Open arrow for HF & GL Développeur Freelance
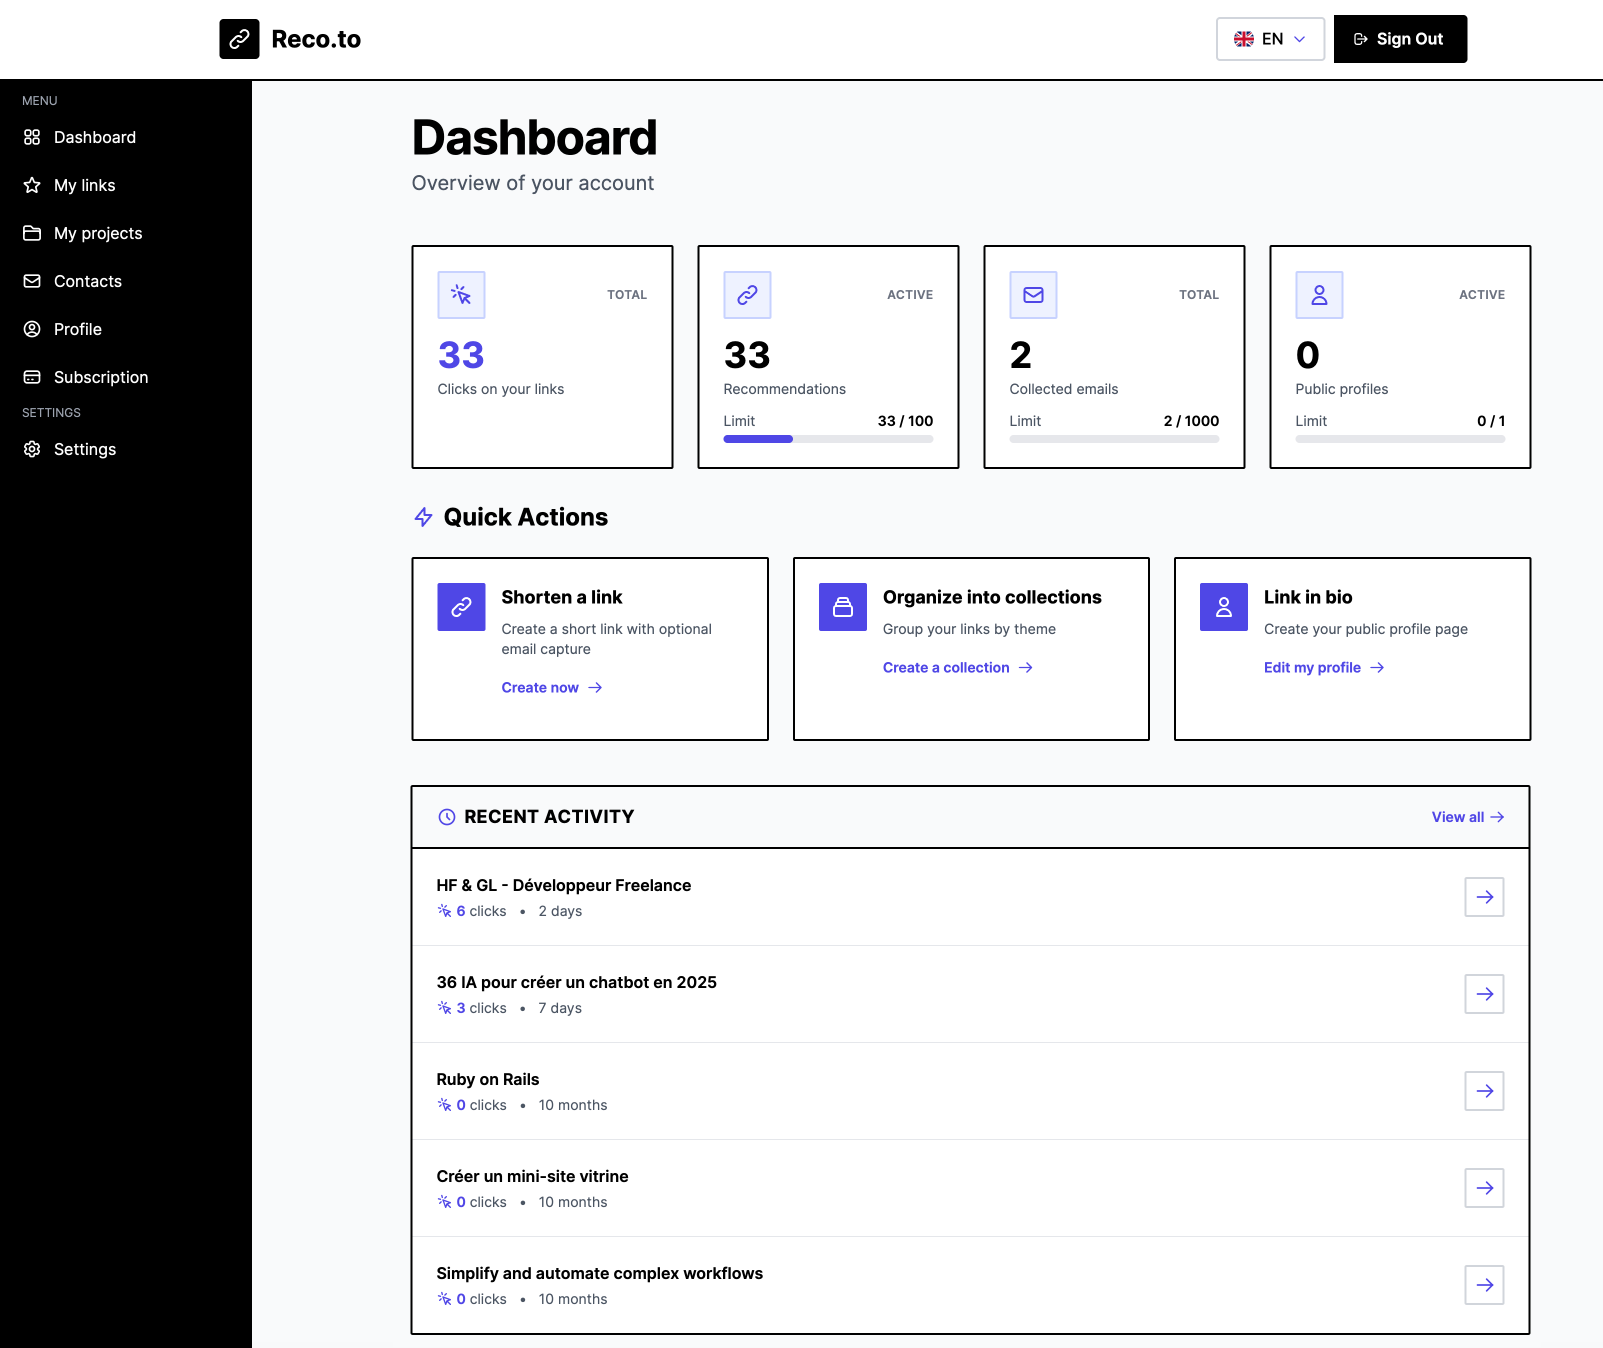This screenshot has height=1348, width=1603. pyautogui.click(x=1484, y=897)
